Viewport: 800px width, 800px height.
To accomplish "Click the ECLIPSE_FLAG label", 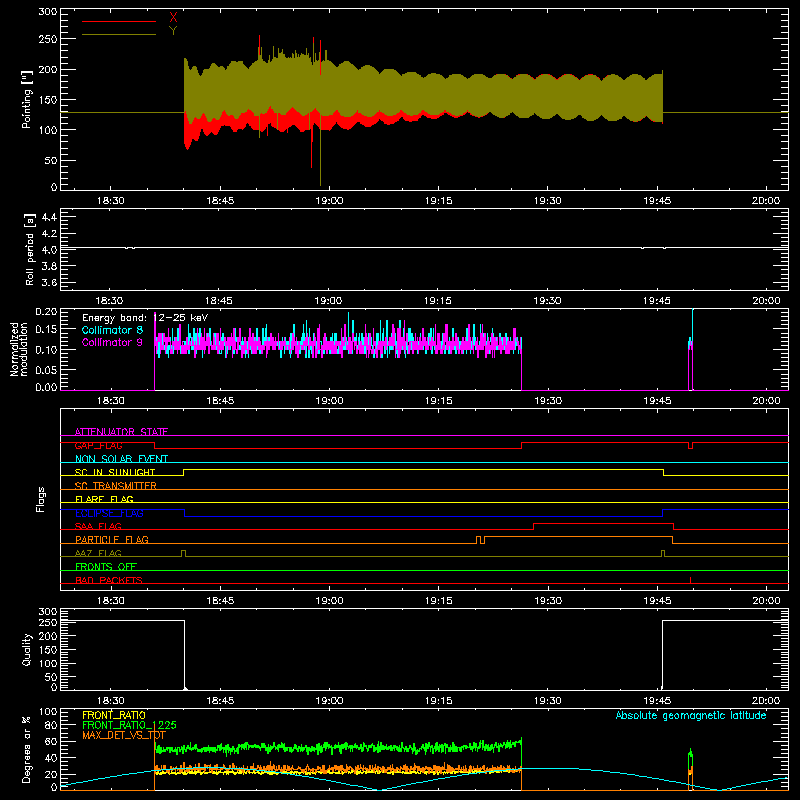I will [109, 513].
